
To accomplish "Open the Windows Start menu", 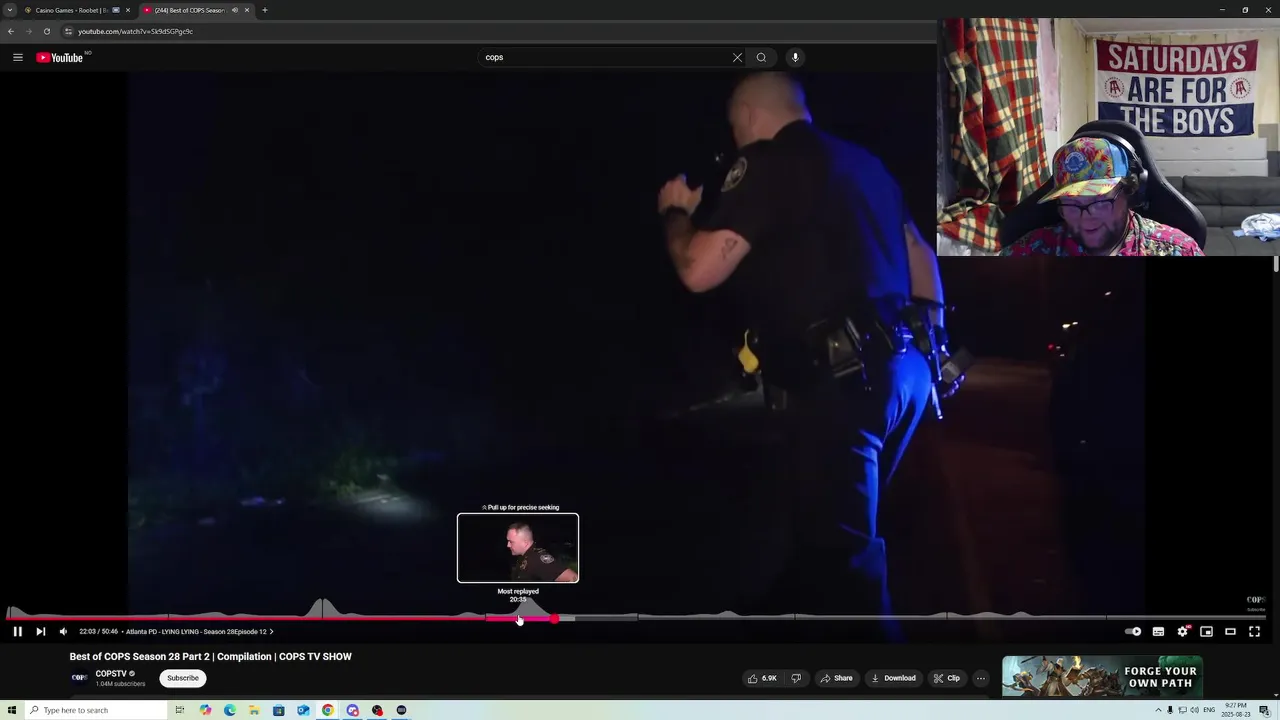I will (11, 710).
